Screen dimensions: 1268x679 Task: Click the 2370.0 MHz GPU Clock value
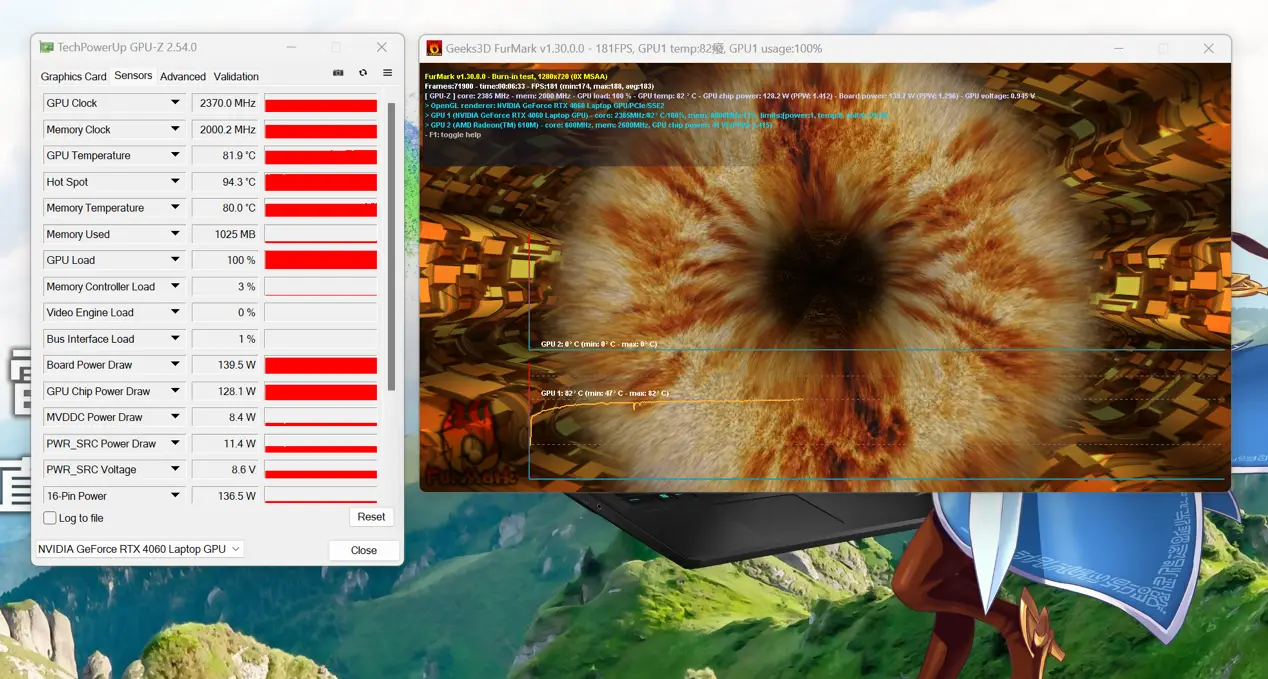[x=225, y=103]
